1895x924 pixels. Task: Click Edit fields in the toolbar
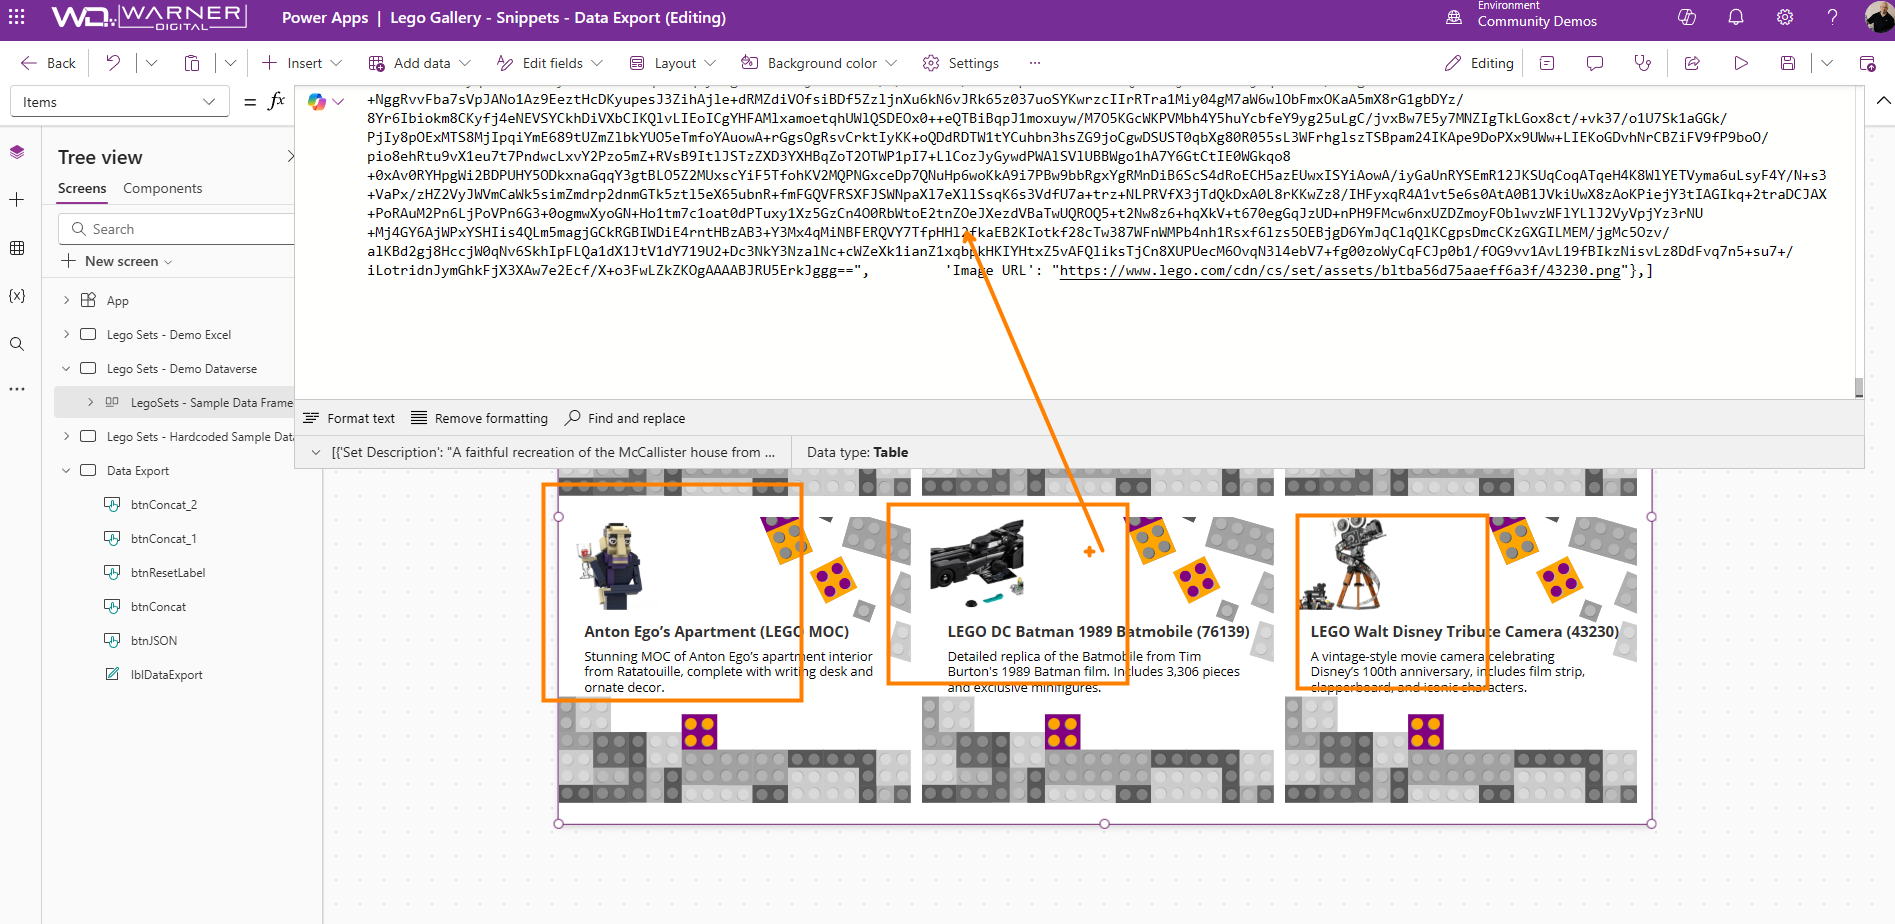click(x=550, y=63)
